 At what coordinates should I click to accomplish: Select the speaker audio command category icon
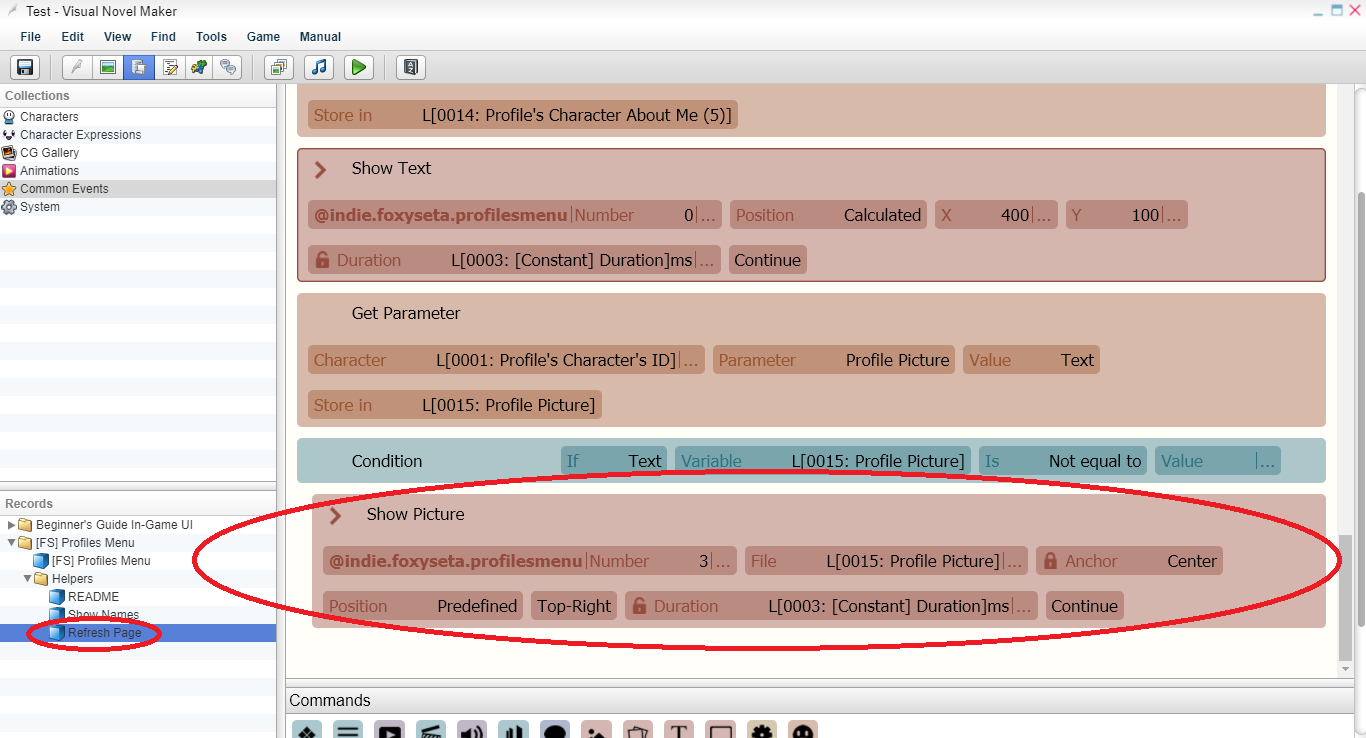tap(472, 730)
